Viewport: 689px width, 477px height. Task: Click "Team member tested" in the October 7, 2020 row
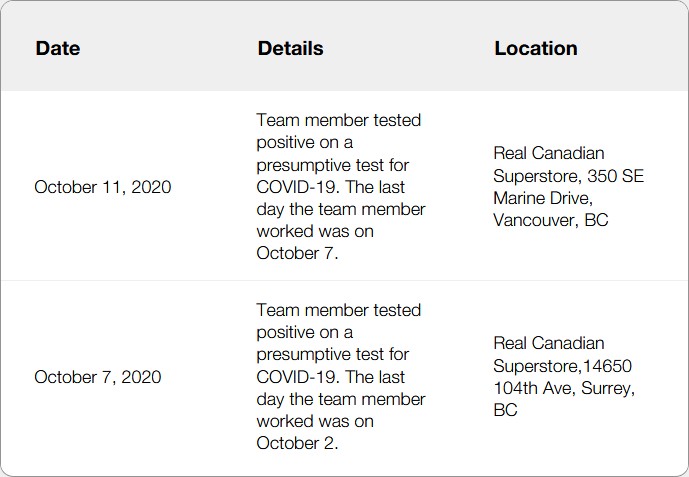click(339, 310)
